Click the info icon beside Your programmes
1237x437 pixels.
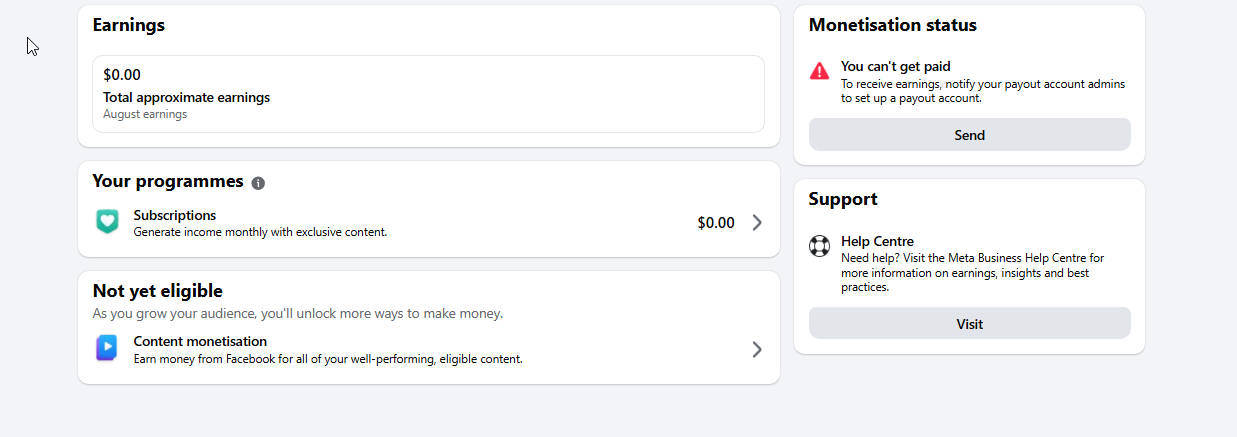tap(258, 183)
